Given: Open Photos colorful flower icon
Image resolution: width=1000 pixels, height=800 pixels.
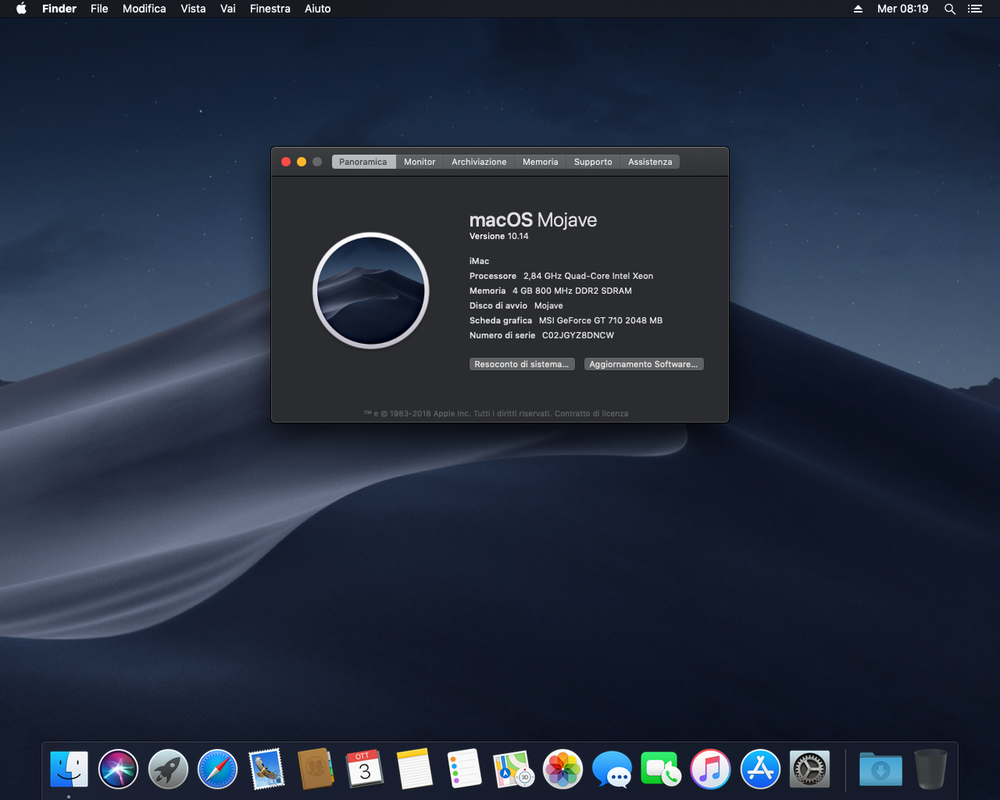Looking at the screenshot, I should [562, 769].
